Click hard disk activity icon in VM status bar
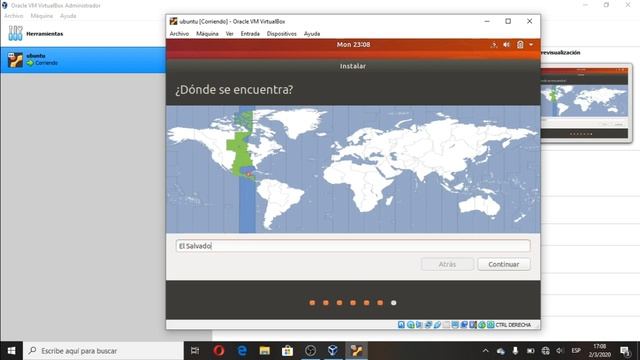 [401, 324]
